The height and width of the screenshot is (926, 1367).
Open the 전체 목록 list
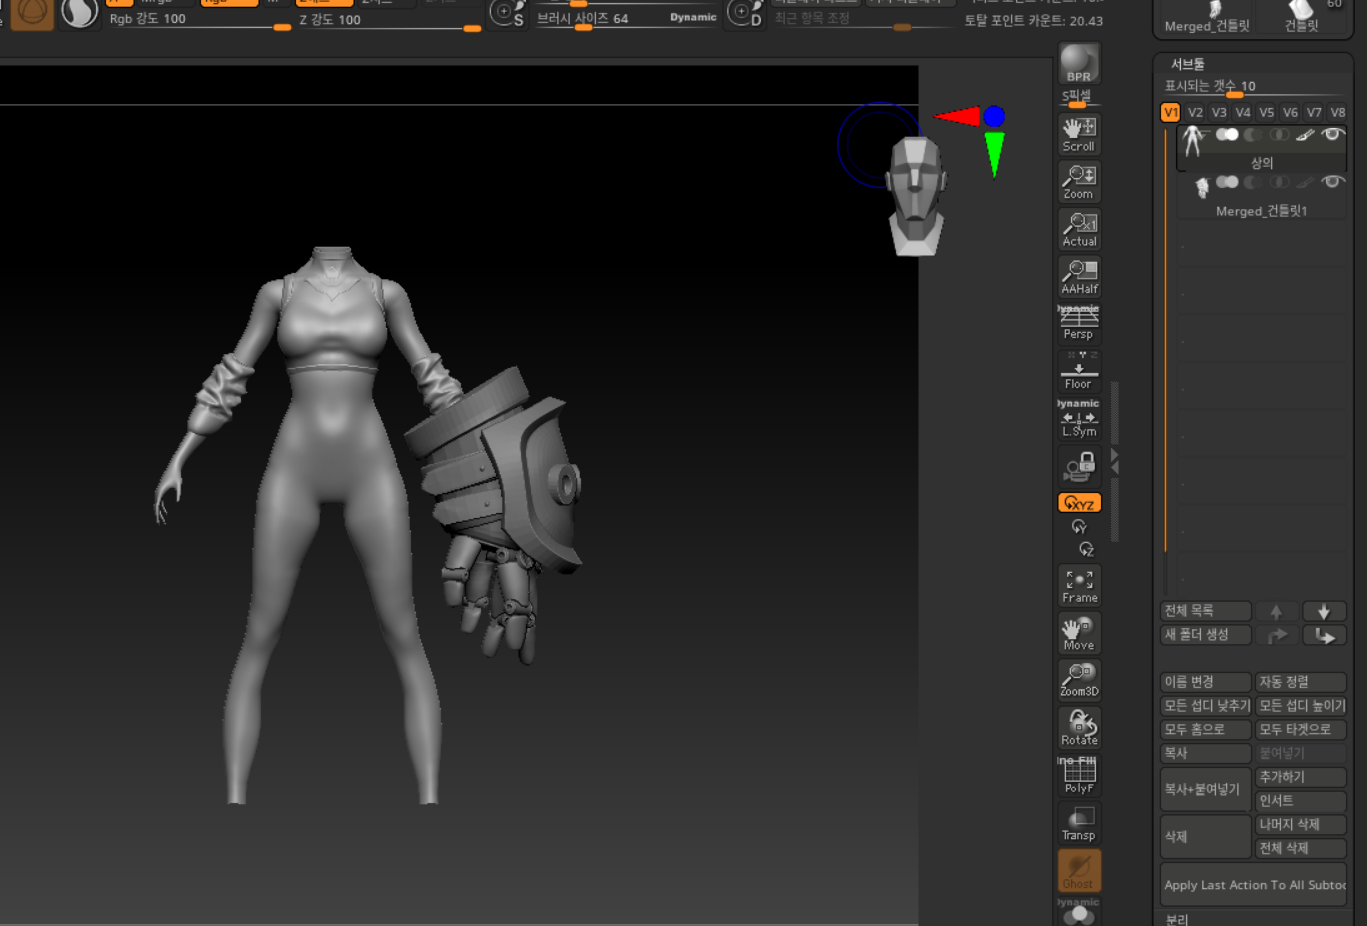tap(1205, 611)
